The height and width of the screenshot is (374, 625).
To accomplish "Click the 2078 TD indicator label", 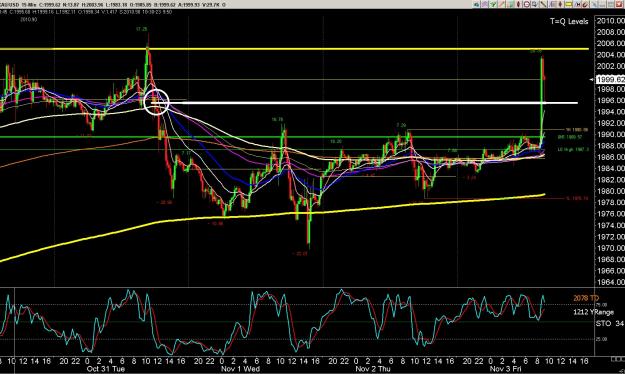I will [x=586, y=298].
